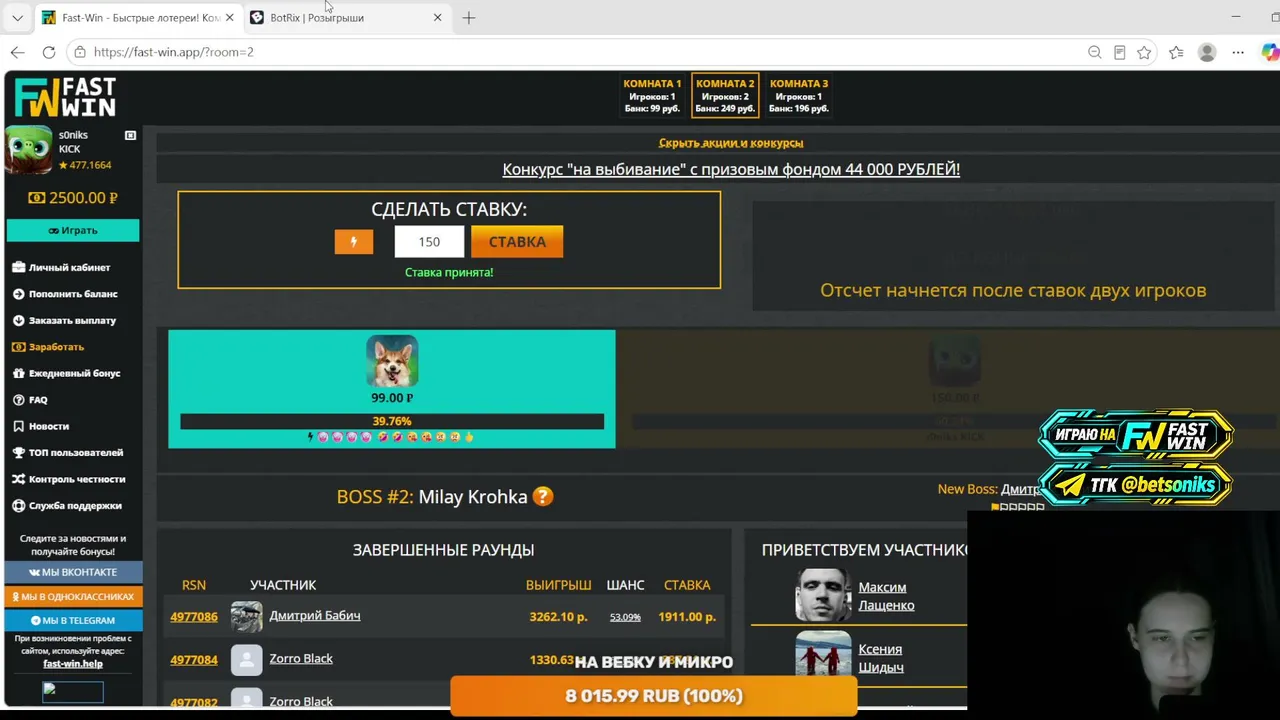Click Максим Лащенко's profile photo
1280x720 pixels.
[823, 595]
